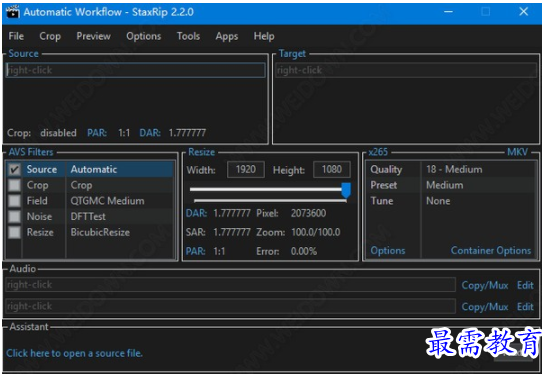
Task: Close the StaxRip window
Action: [x=524, y=12]
